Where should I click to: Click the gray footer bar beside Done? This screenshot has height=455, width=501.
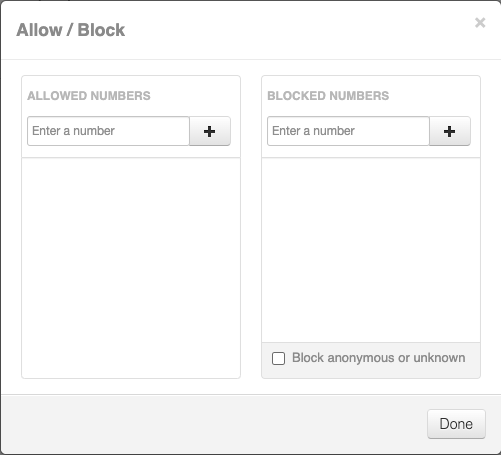(x=213, y=424)
